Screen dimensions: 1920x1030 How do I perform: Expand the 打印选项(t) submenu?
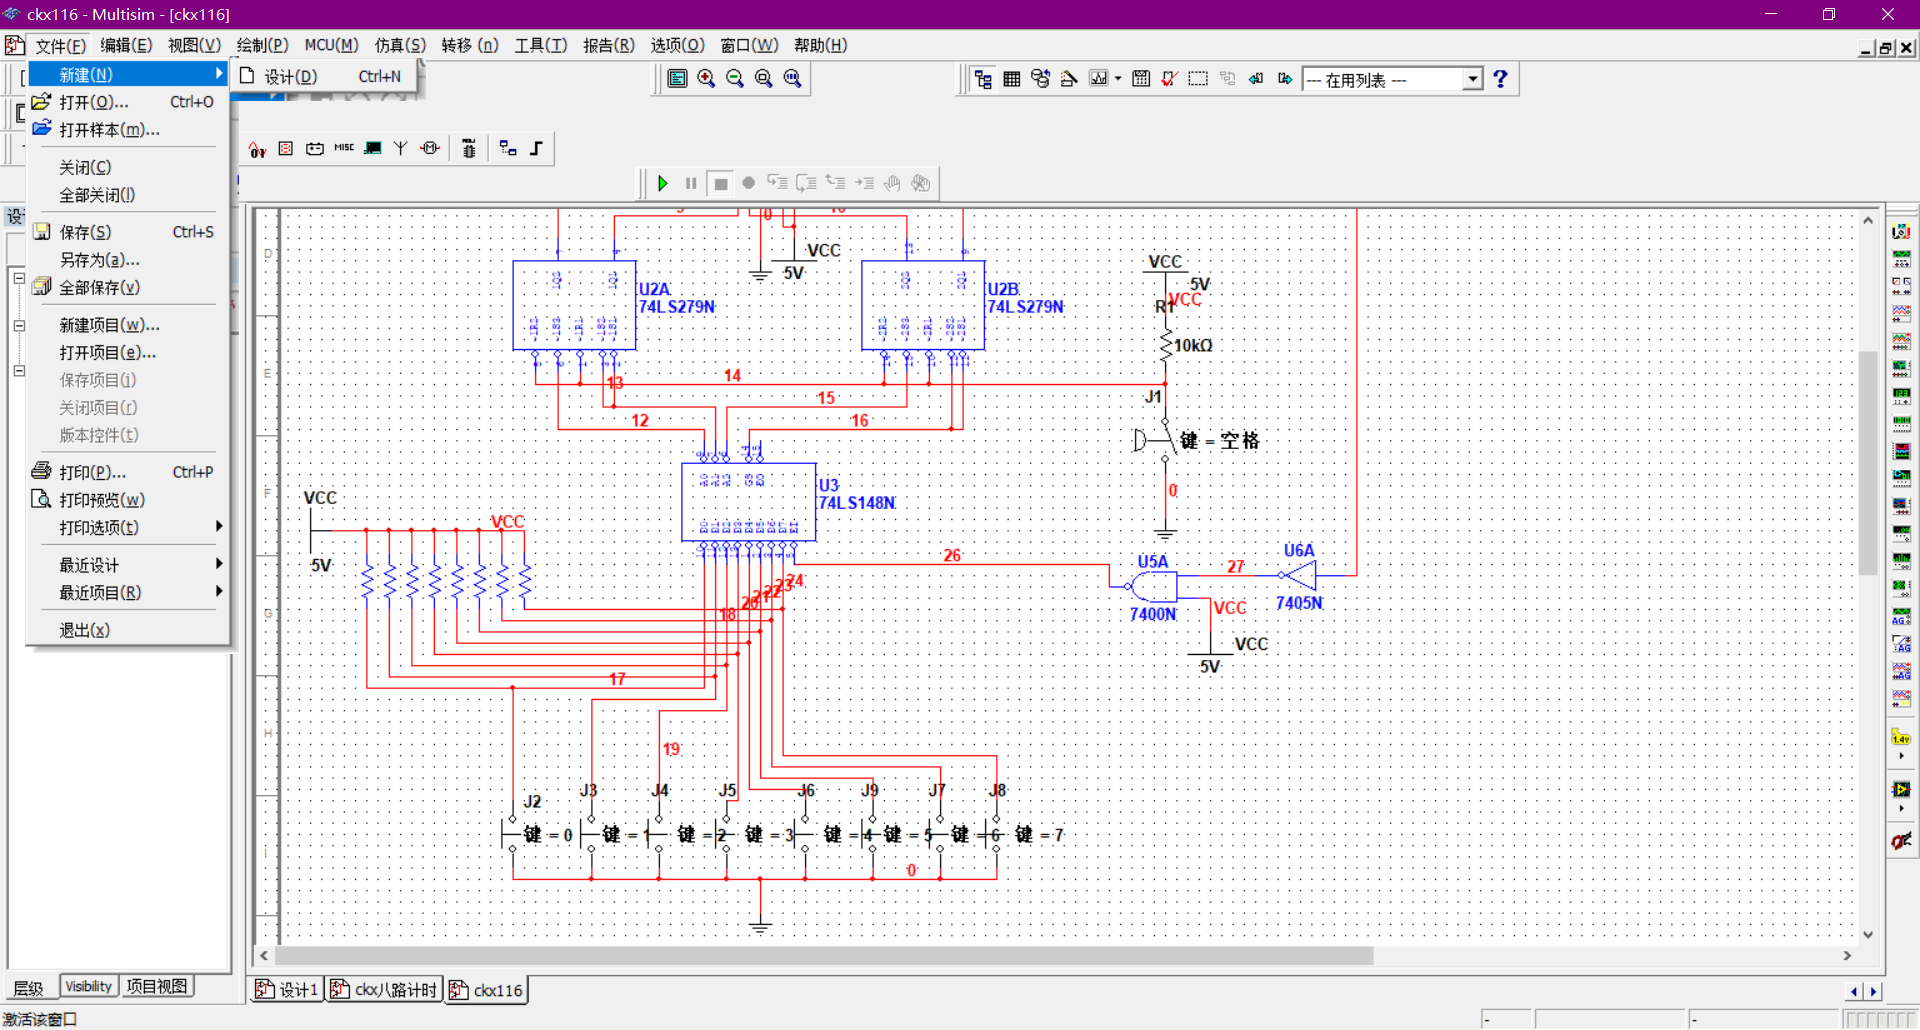pyautogui.click(x=128, y=527)
